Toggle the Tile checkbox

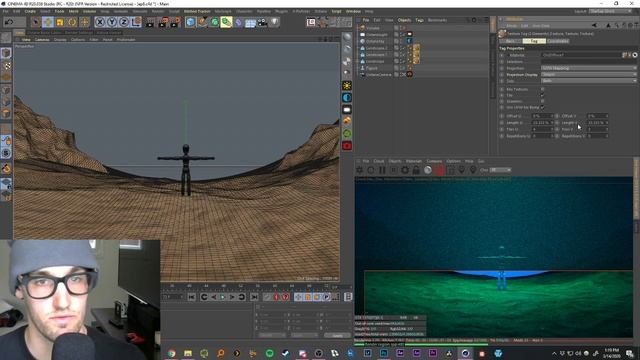pyautogui.click(x=542, y=95)
